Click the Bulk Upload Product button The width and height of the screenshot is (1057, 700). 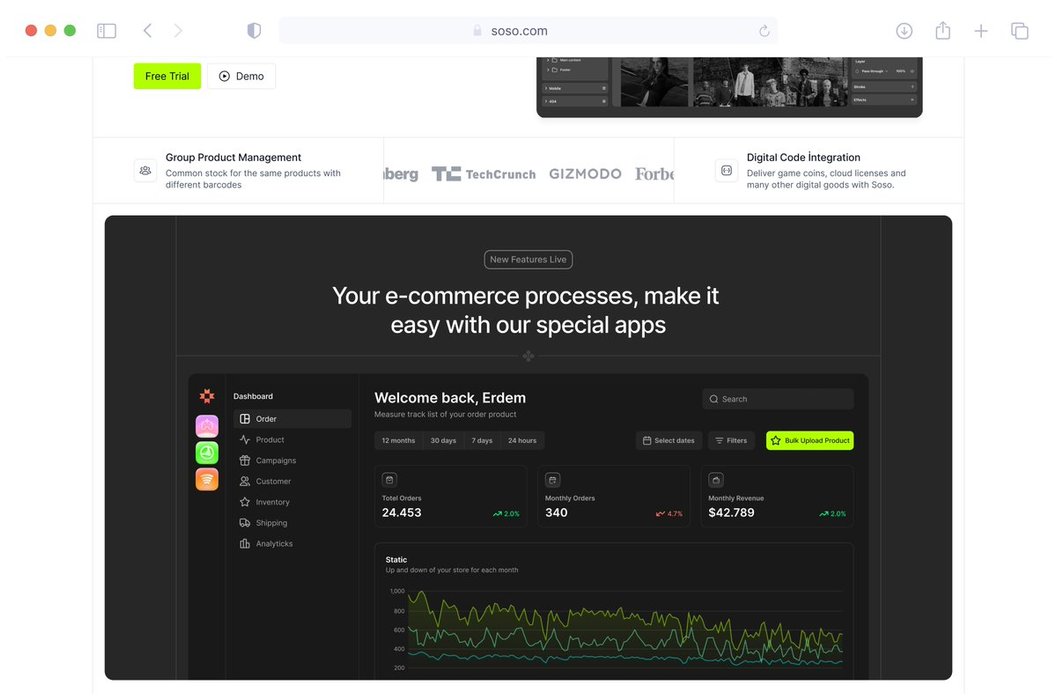coord(810,440)
